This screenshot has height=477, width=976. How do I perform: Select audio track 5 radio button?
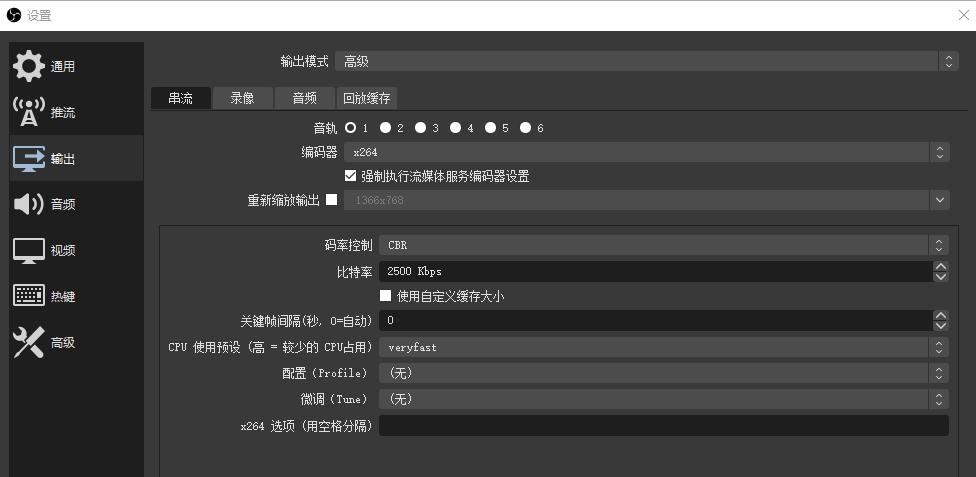coord(490,128)
